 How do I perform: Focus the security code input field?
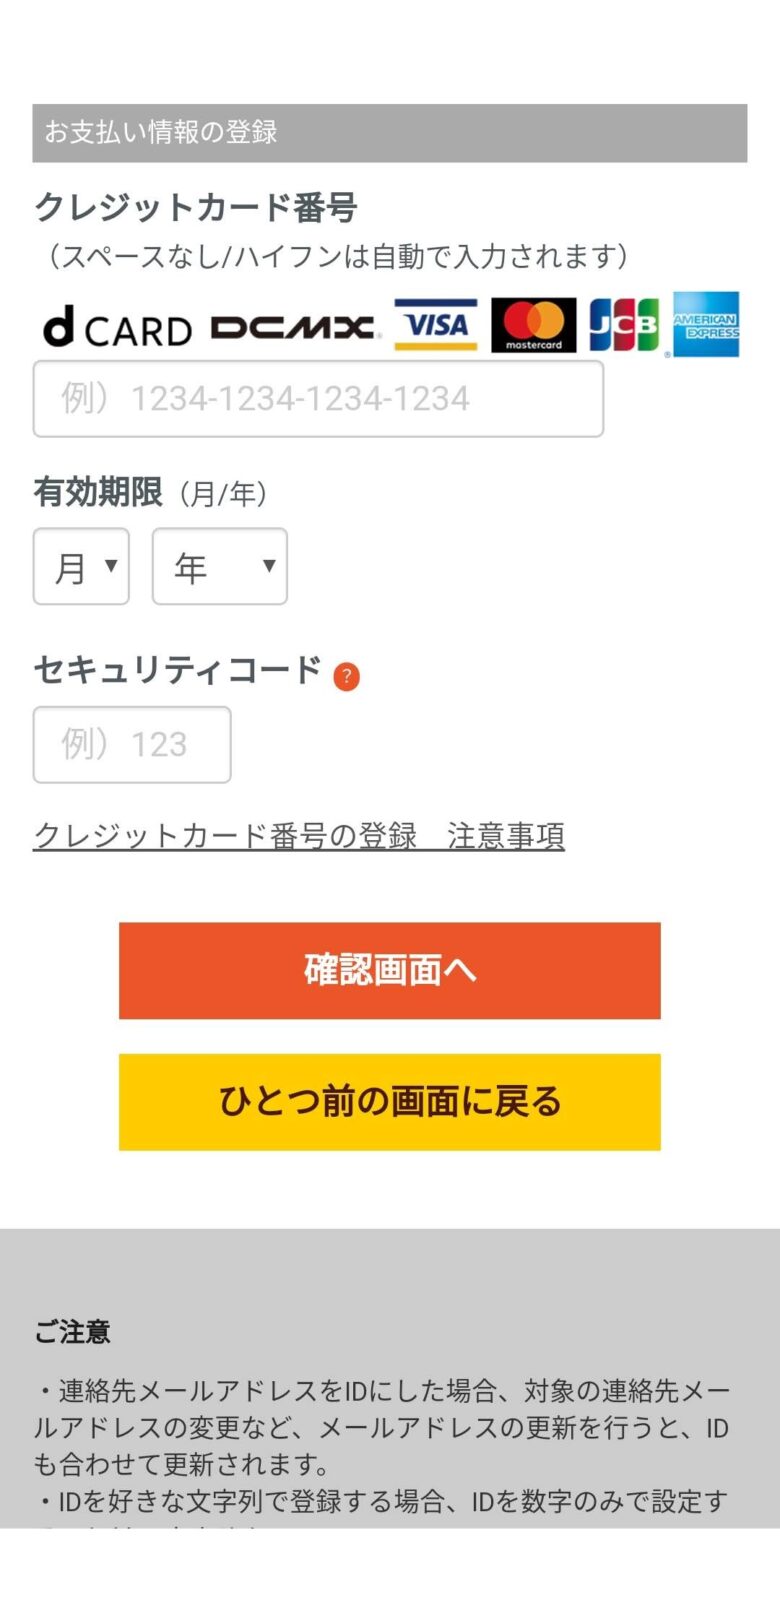(132, 745)
